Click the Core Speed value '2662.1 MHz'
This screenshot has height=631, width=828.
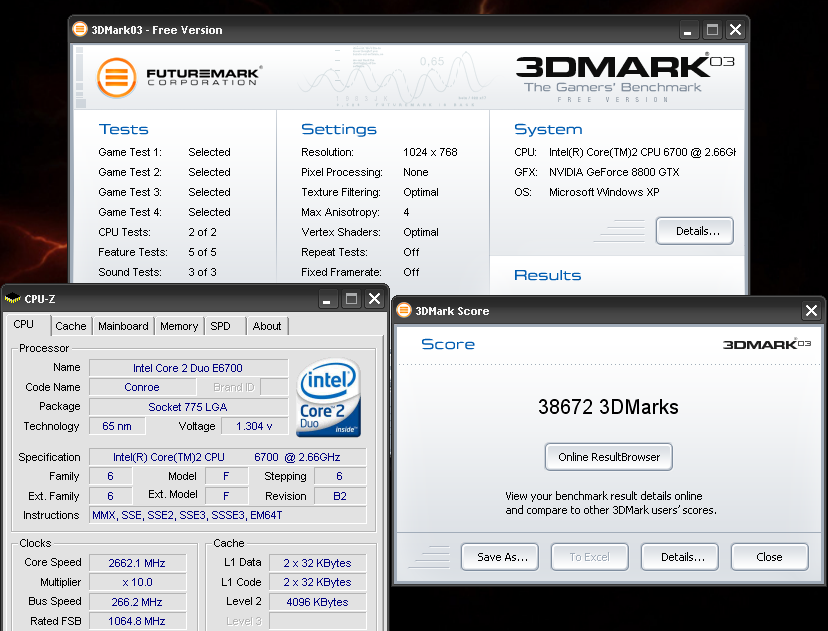point(137,563)
